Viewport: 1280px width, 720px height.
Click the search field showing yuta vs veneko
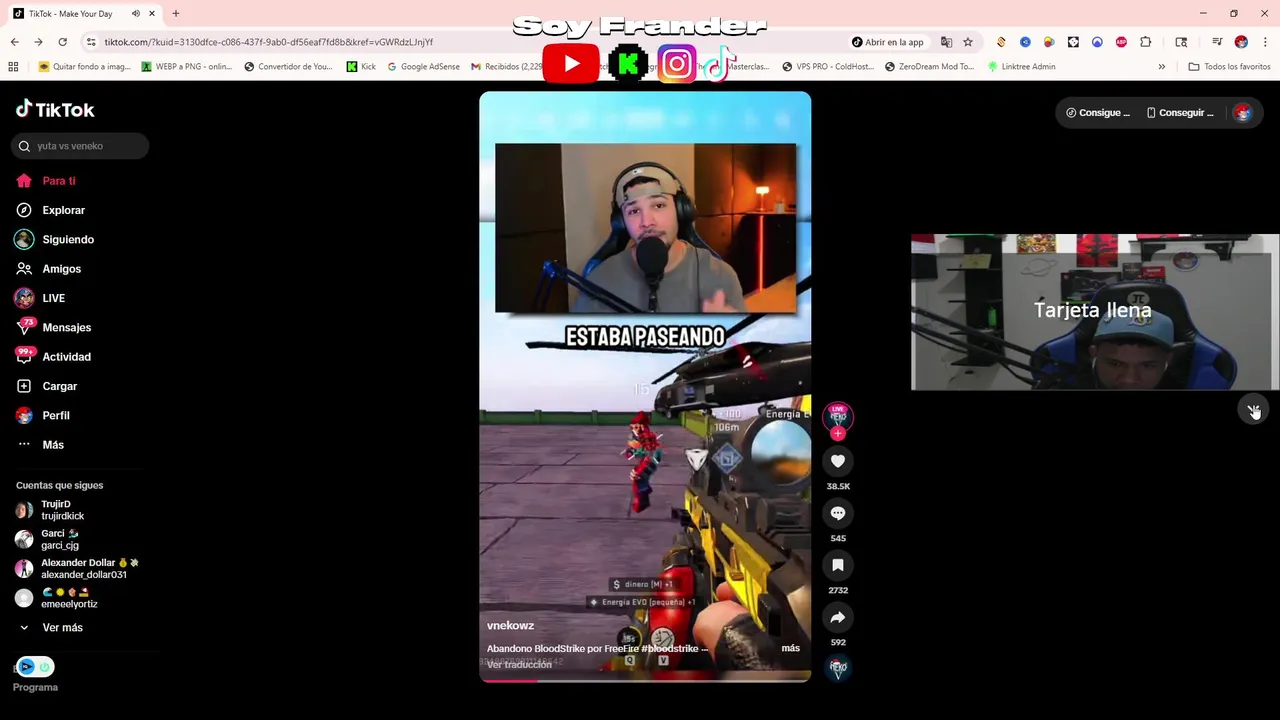click(x=80, y=146)
